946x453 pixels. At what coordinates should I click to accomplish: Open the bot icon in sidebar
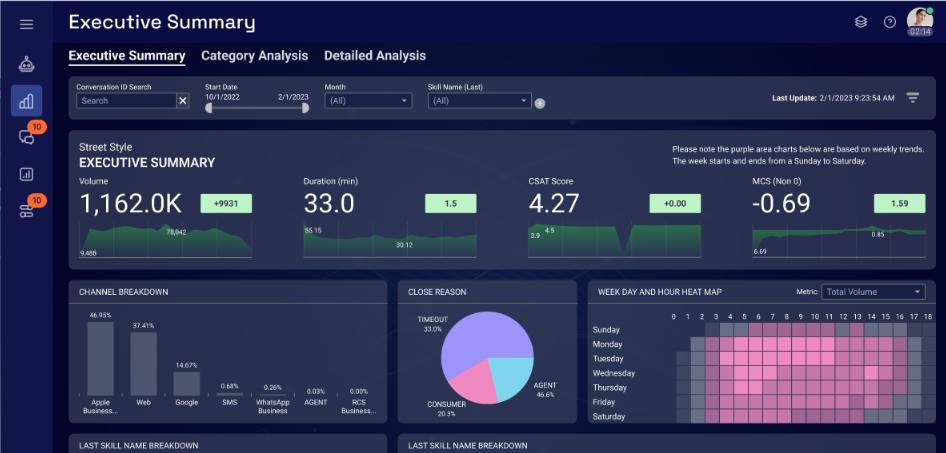click(x=26, y=64)
